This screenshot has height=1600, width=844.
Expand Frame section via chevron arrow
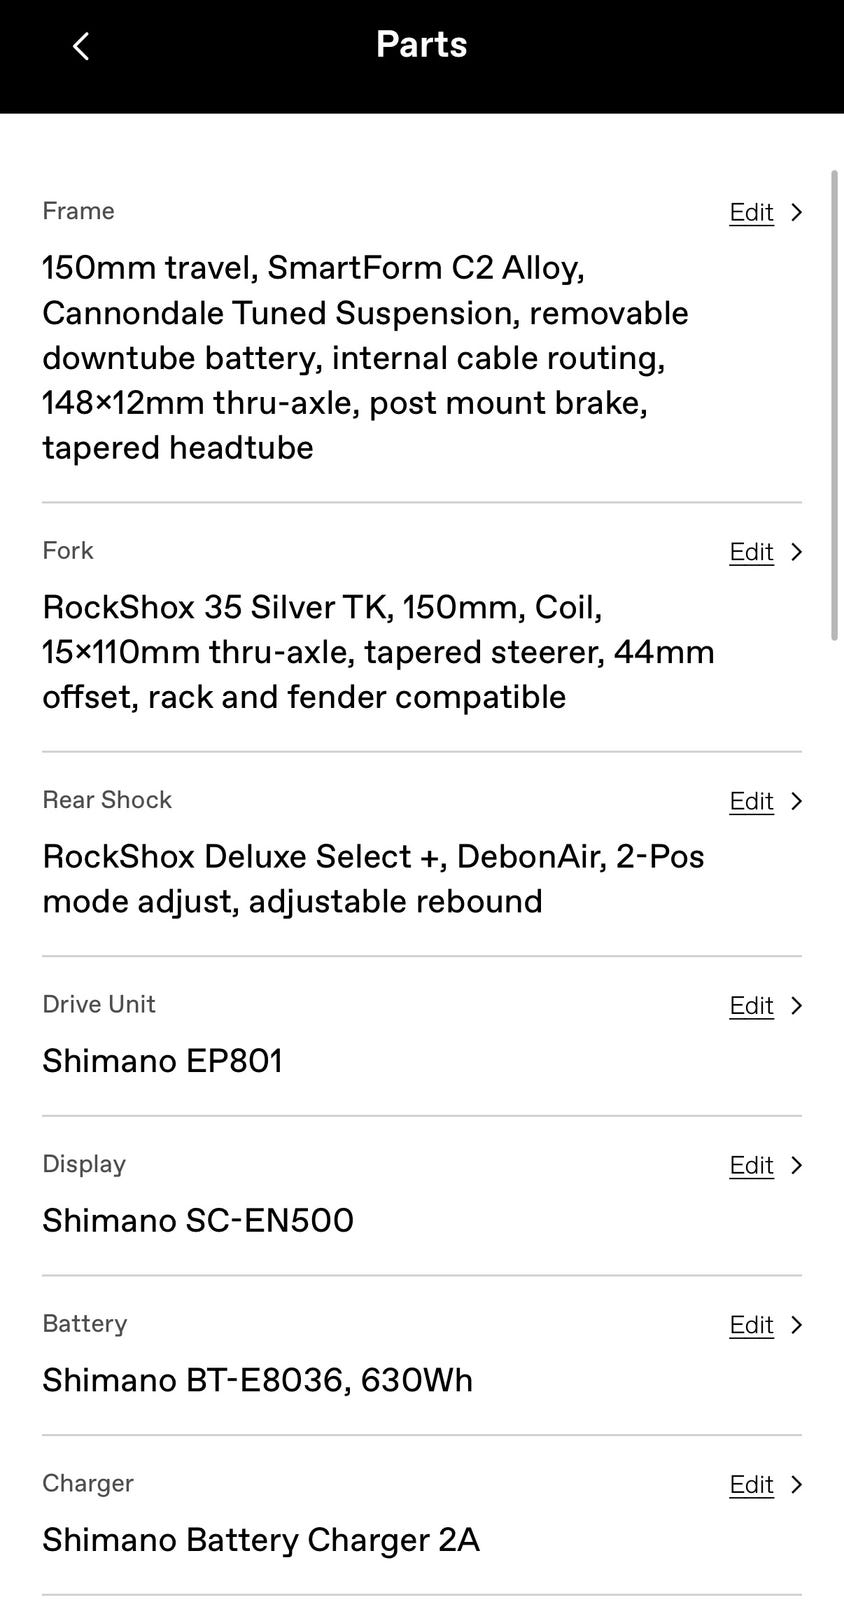(x=797, y=212)
